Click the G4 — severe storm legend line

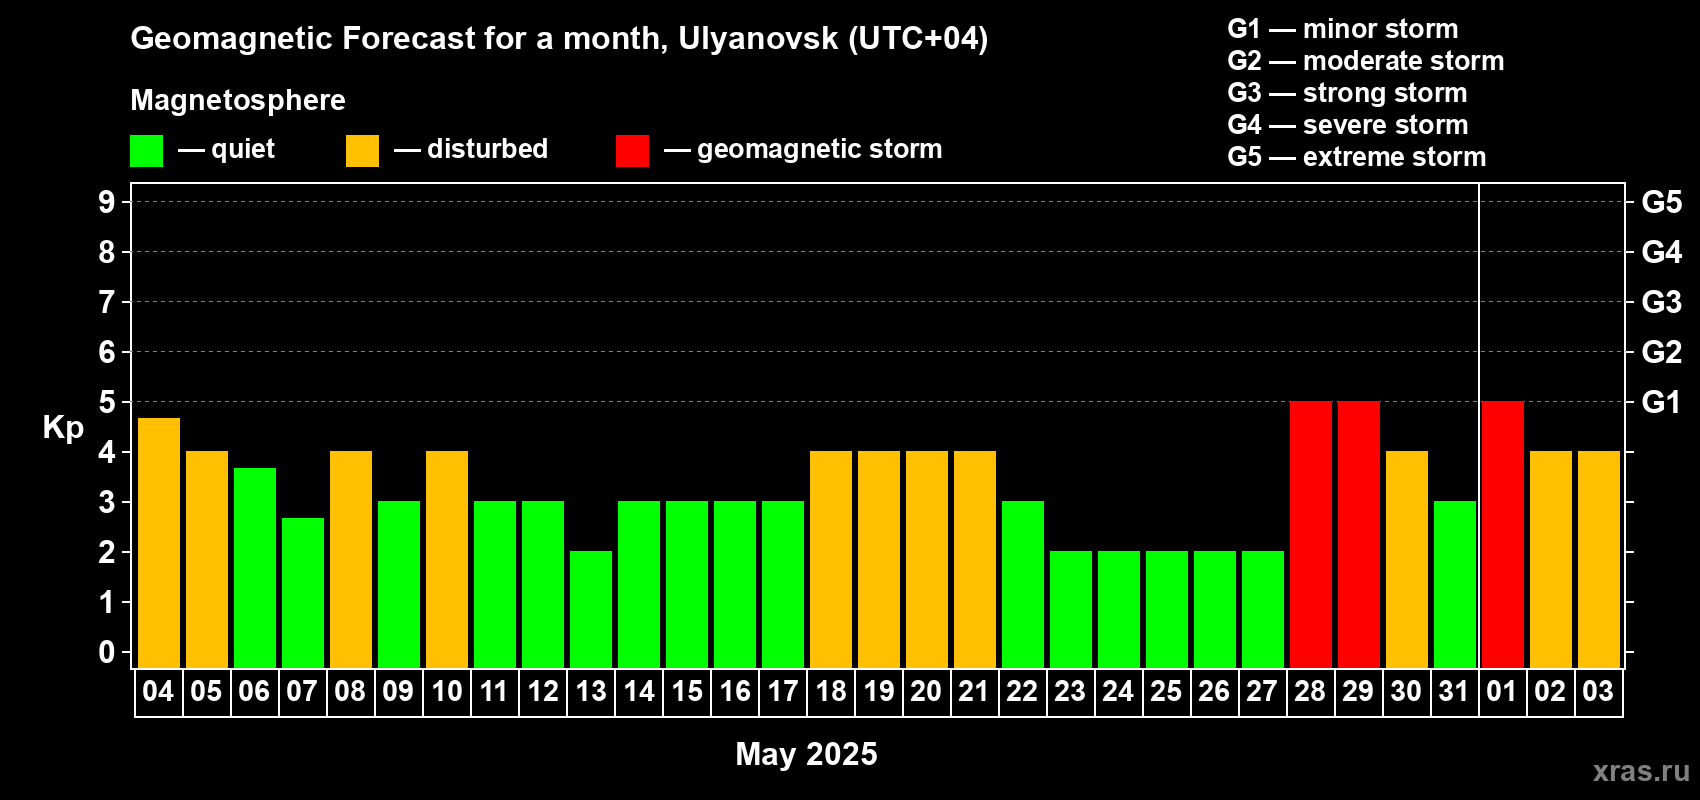pyautogui.click(x=1348, y=125)
